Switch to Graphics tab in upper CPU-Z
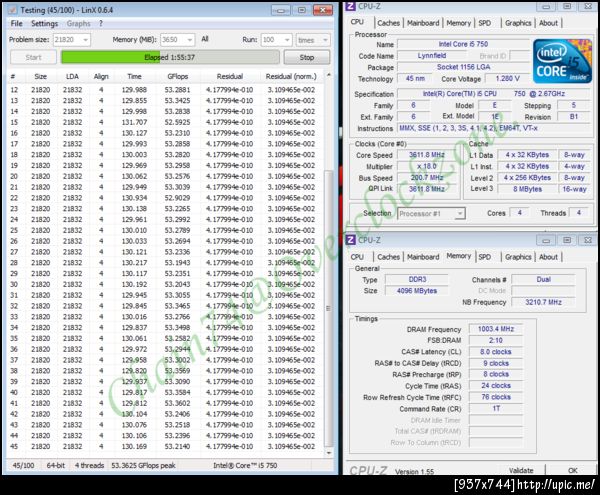The image size is (600, 495). point(518,23)
